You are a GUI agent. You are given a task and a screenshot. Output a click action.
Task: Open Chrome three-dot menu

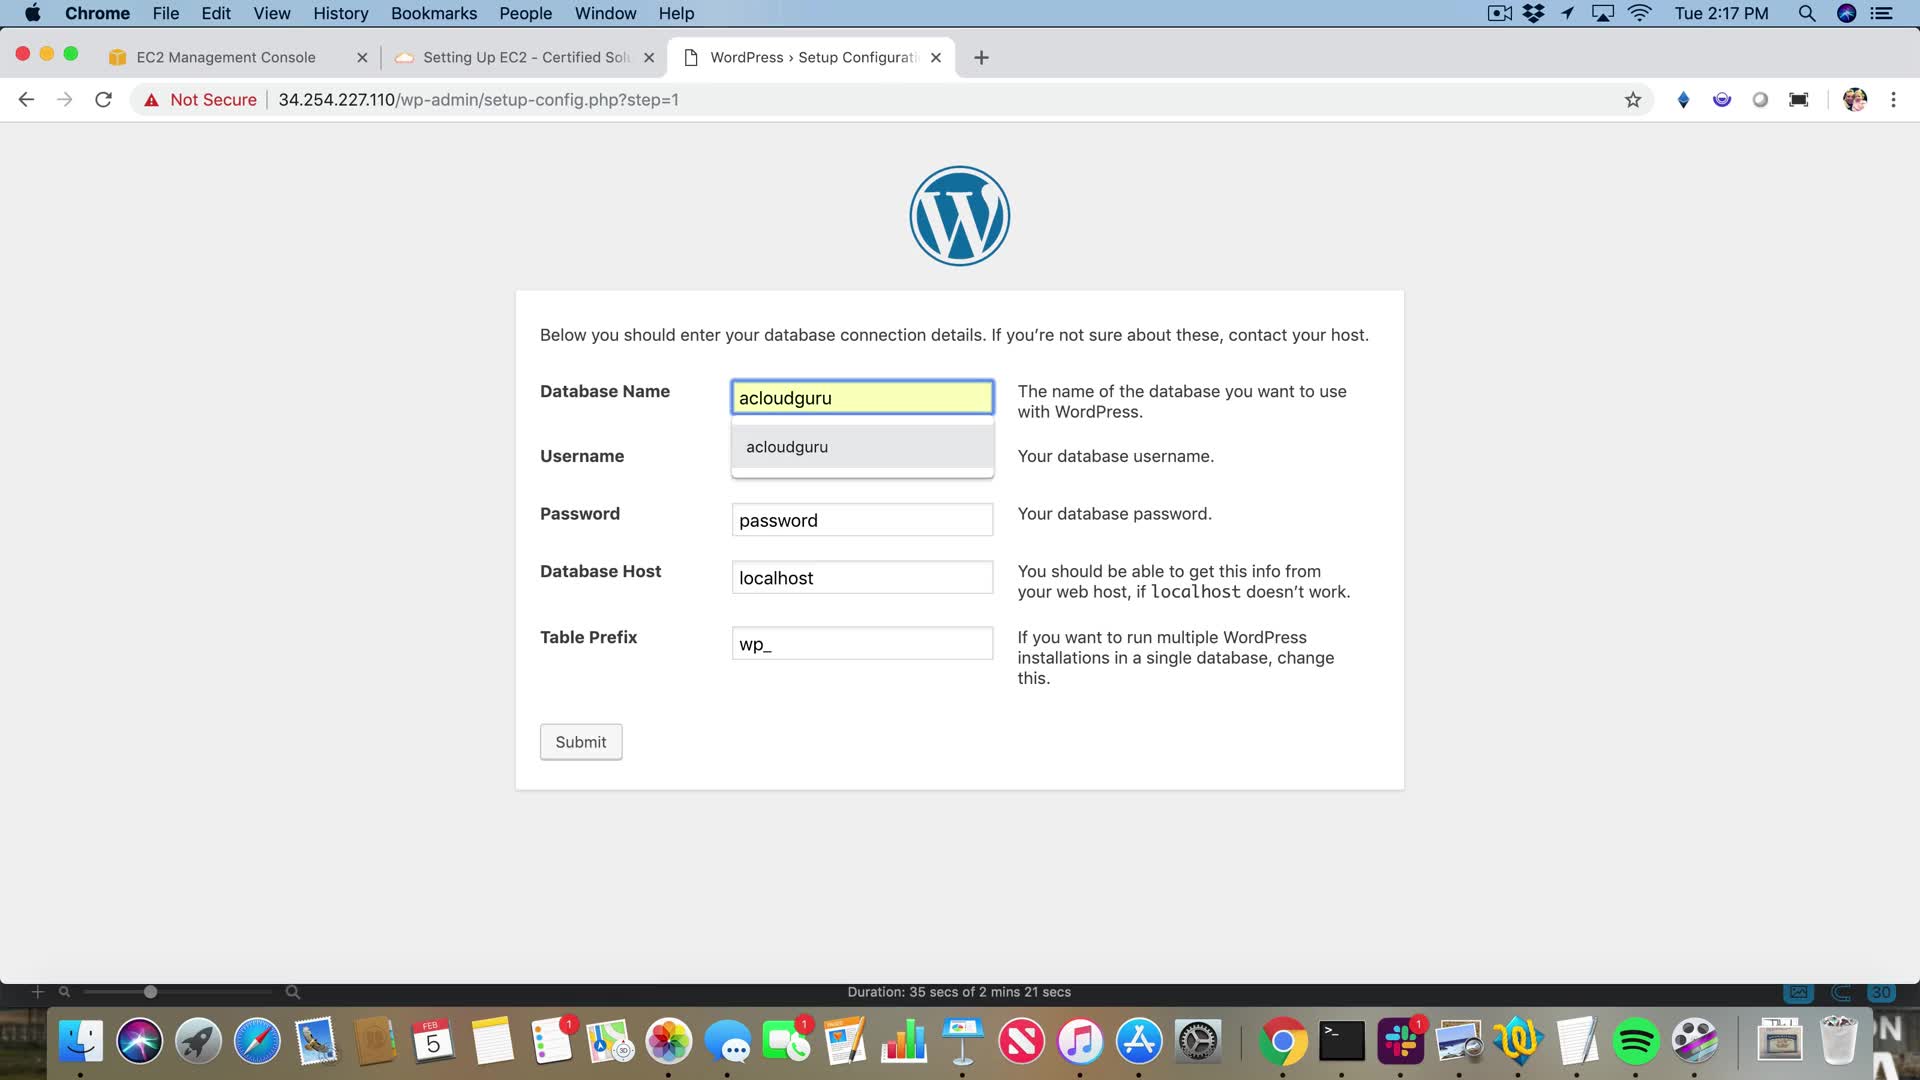click(1893, 100)
